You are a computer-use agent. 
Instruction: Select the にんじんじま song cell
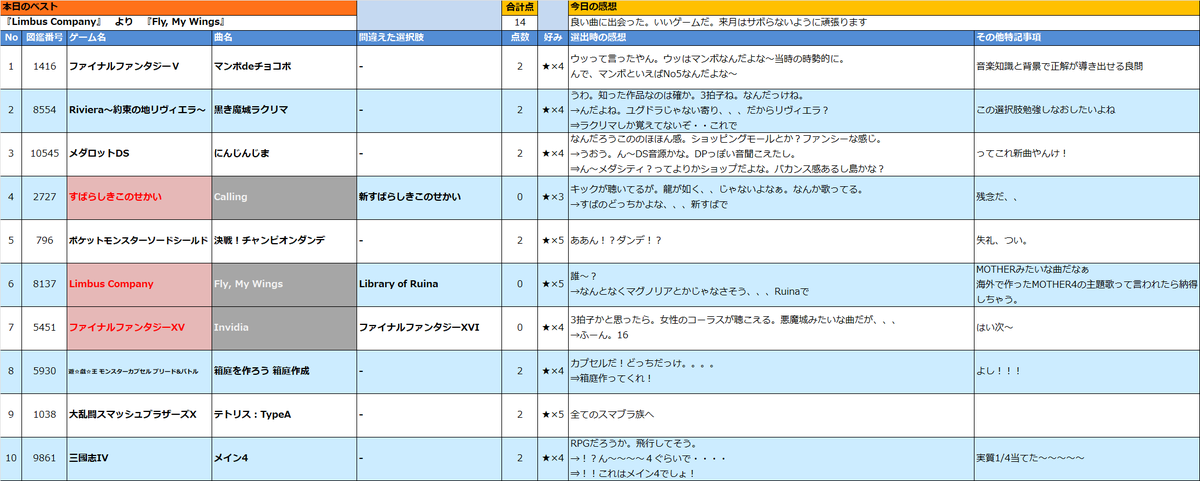[x=284, y=154]
